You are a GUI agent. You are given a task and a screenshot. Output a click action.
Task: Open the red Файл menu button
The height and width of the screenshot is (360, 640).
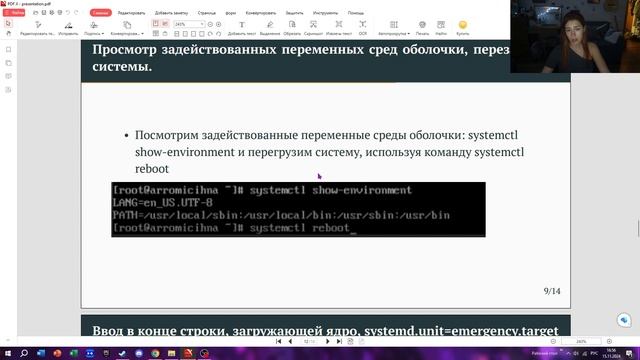point(14,13)
